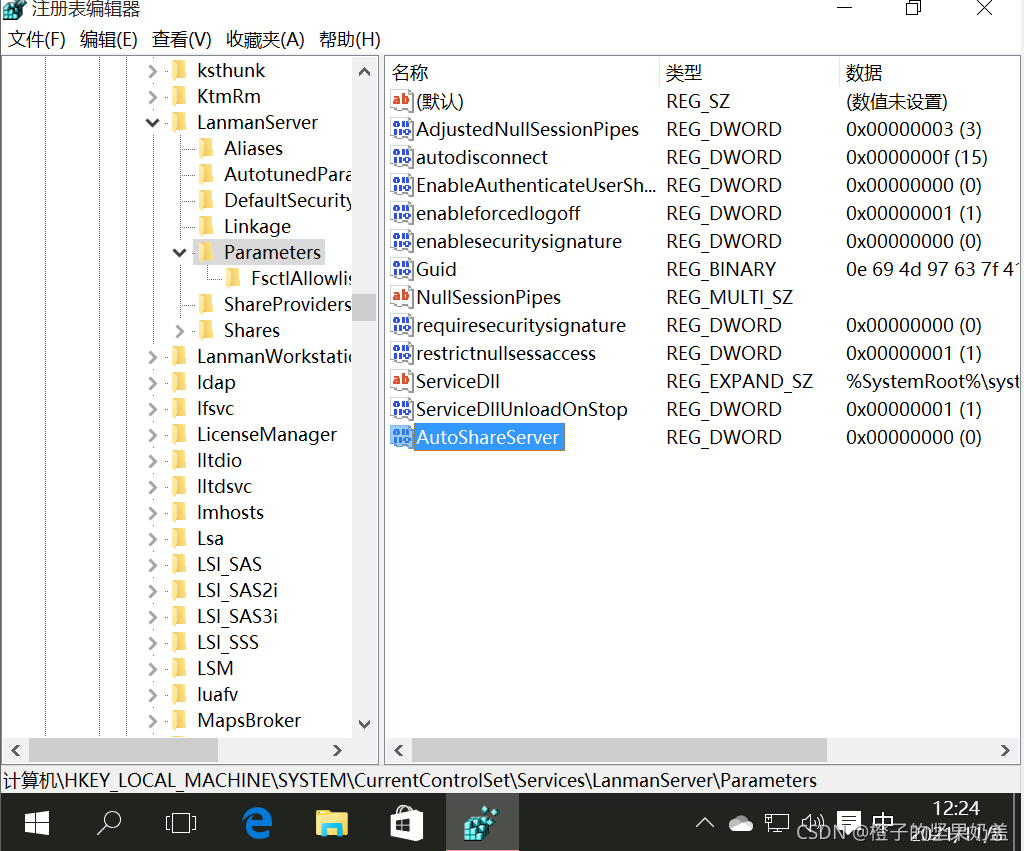Click the DWORD icon of AdjustedNullSessionPipes
Viewport: 1024px width, 851px height.
tap(402, 129)
